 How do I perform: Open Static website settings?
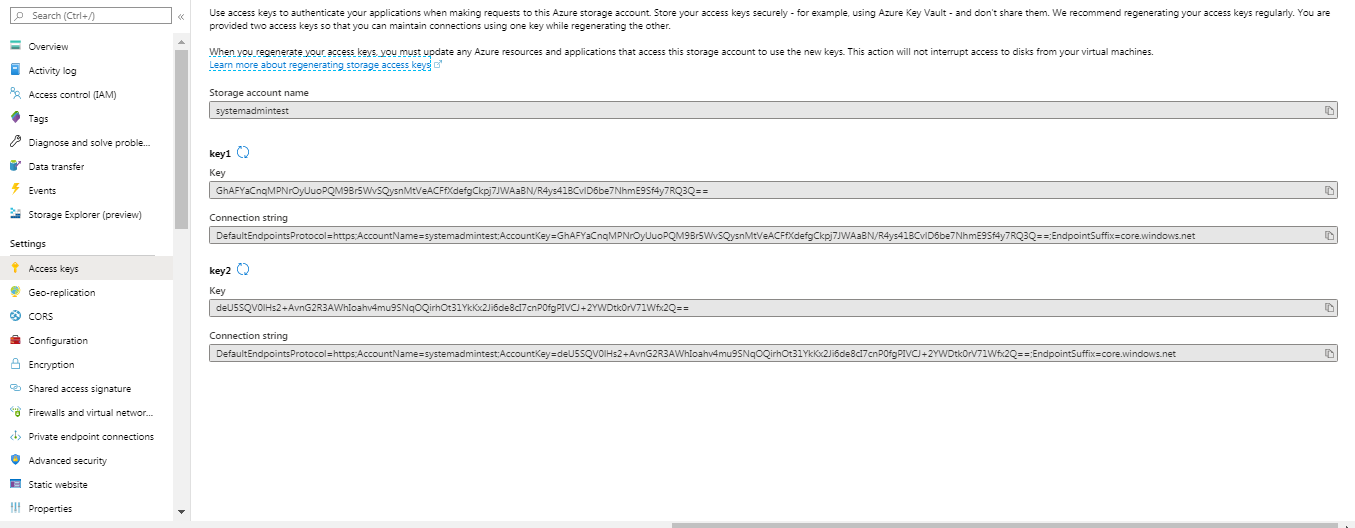click(57, 485)
